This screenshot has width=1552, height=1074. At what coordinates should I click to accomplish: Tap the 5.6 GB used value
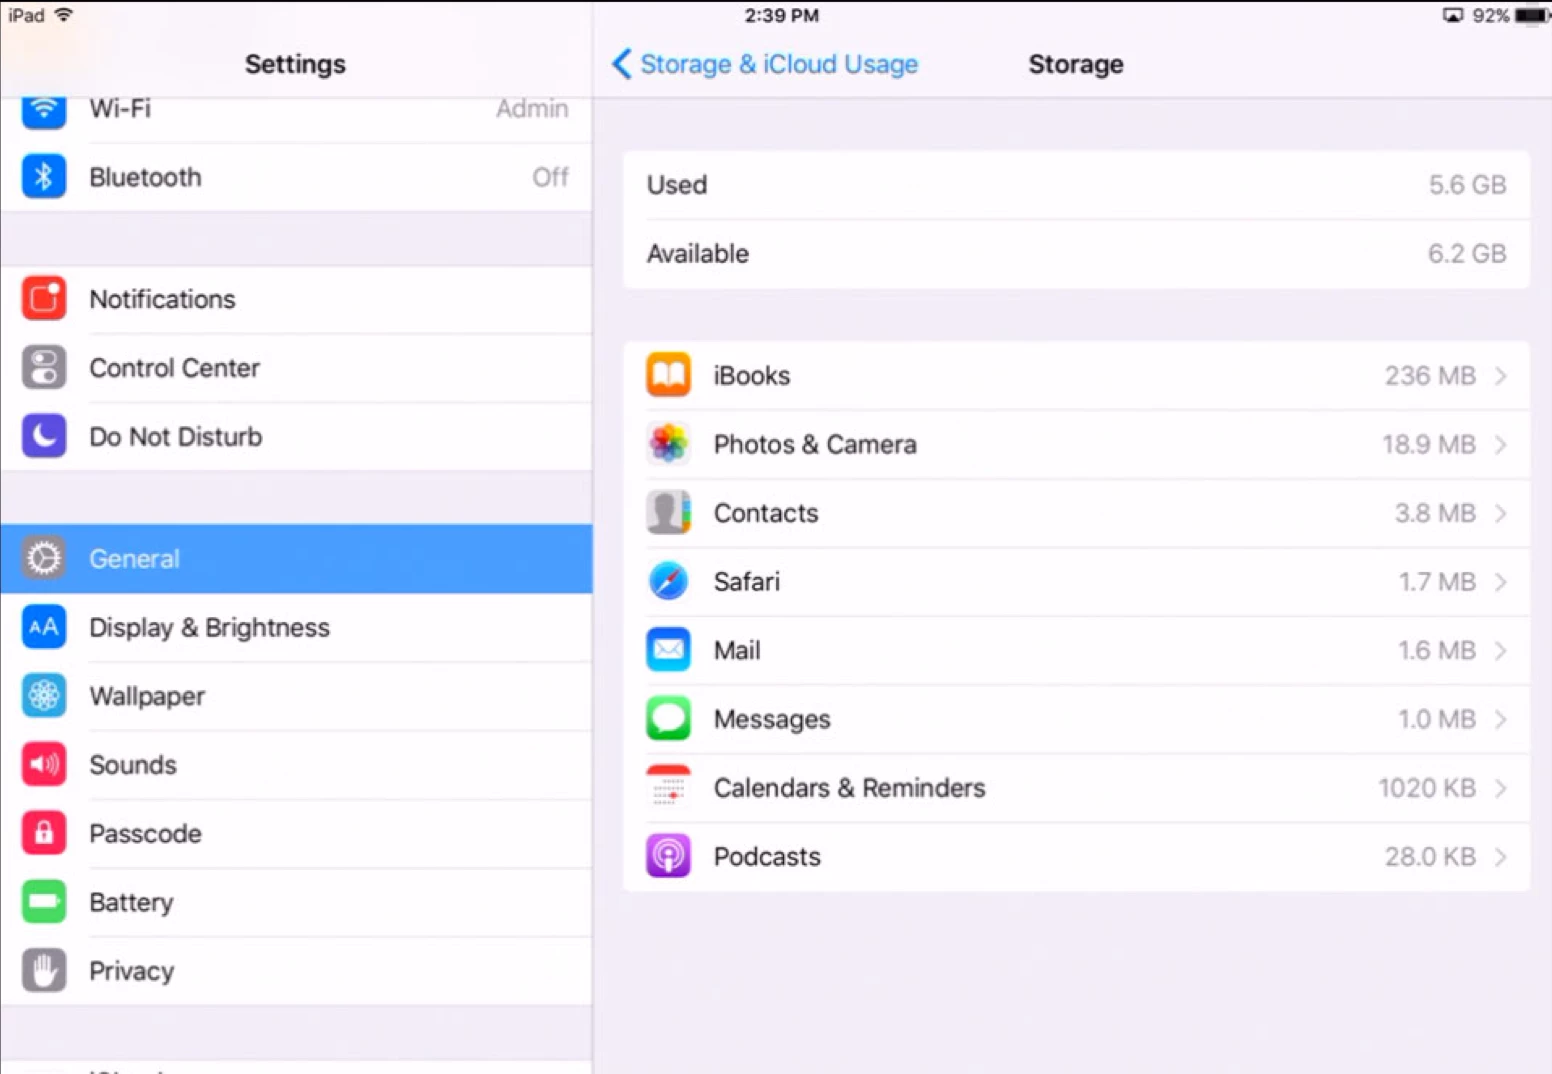pyautogui.click(x=1467, y=185)
